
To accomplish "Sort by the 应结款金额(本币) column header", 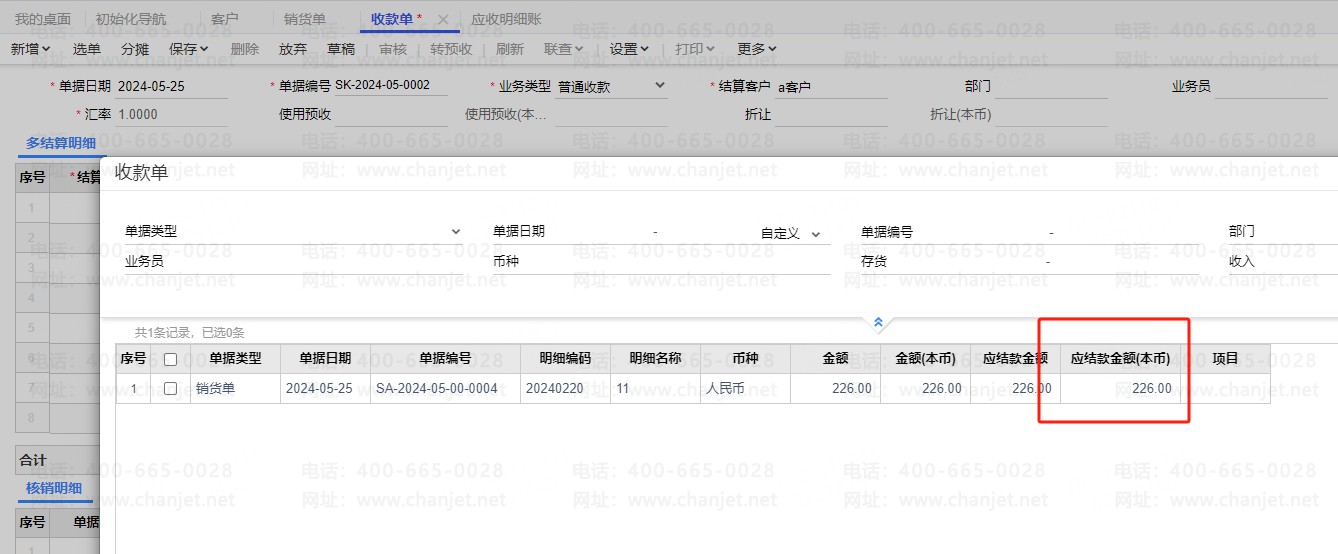I will point(1120,359).
